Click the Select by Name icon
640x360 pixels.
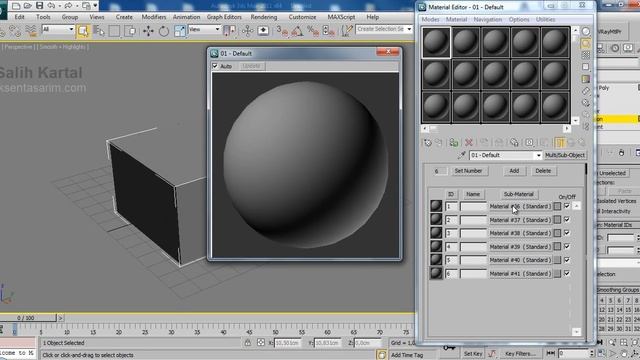99,31
